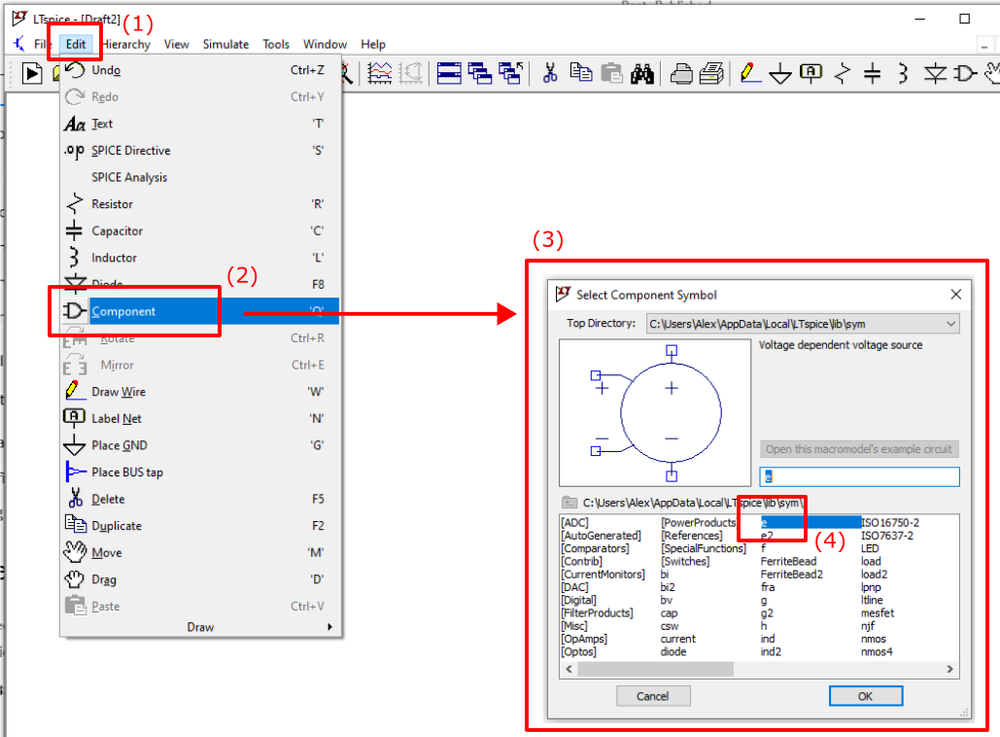Screen dimensions: 1000x737
Task: Select the Component gate toolbar icon
Action: point(965,74)
